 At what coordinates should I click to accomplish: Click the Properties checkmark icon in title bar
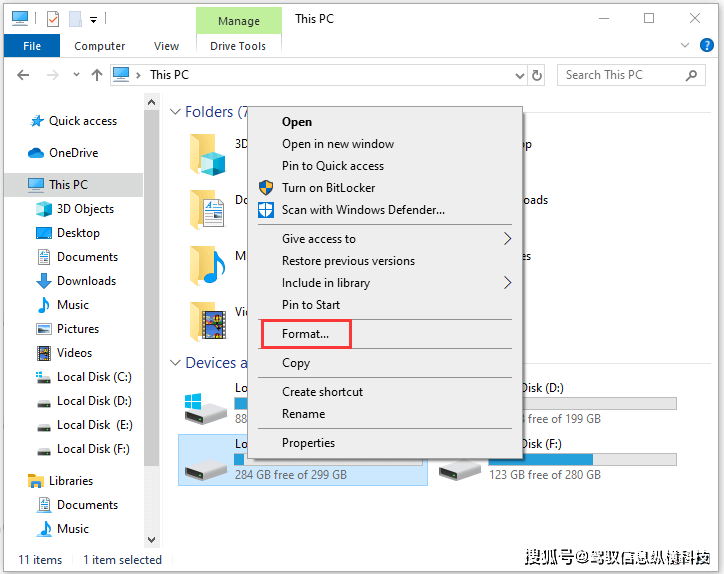tap(53, 18)
